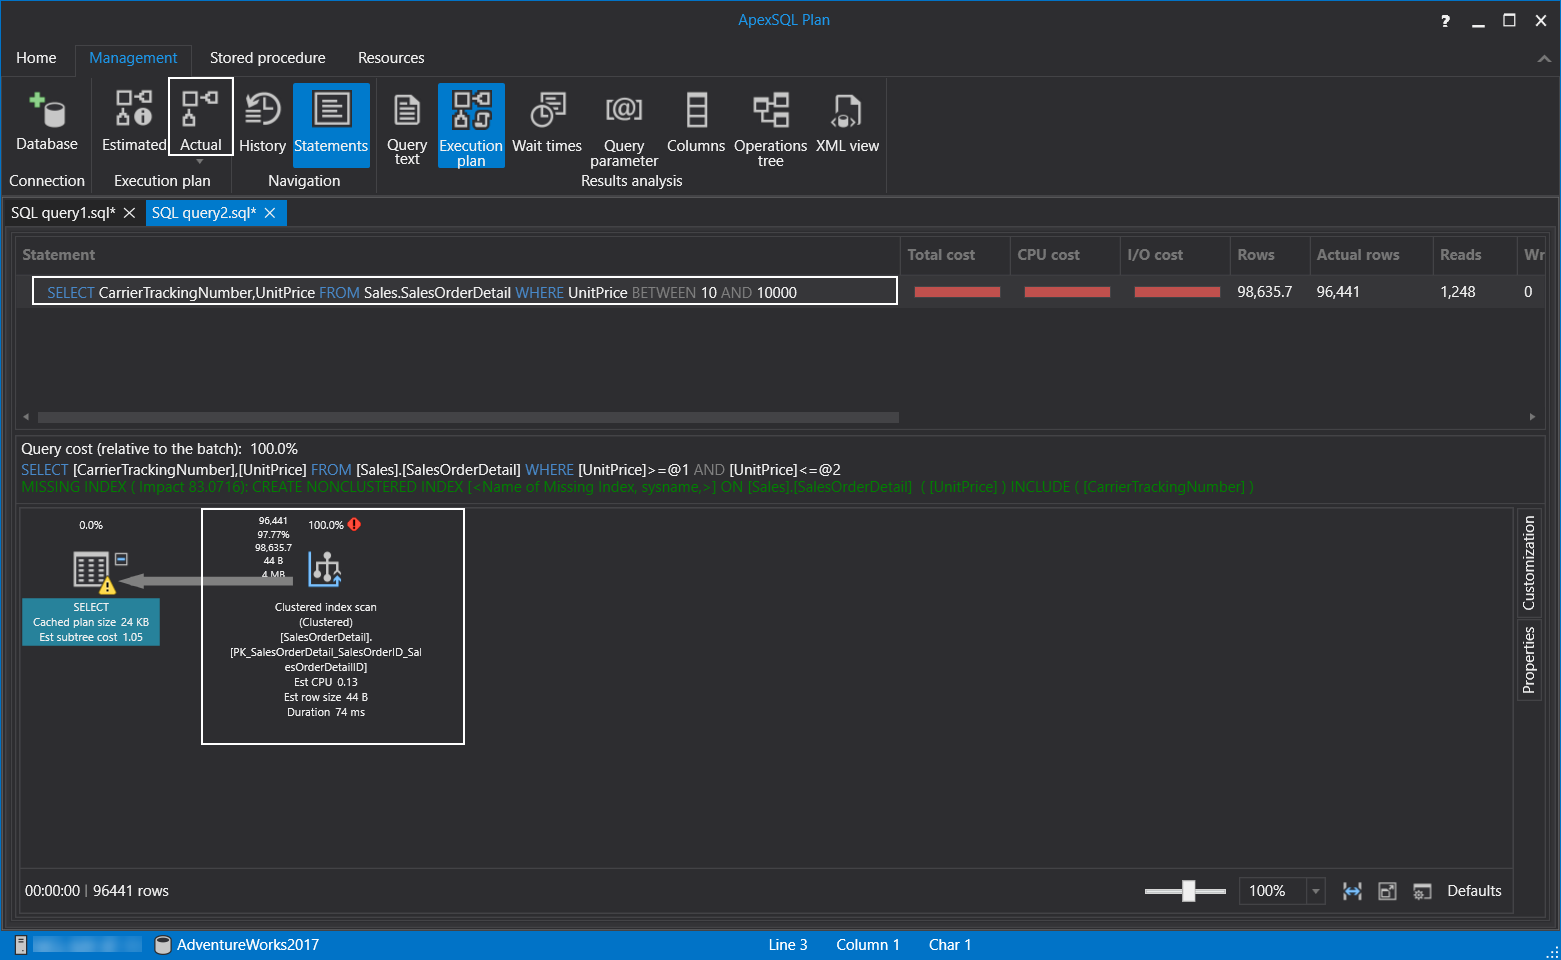Open the Columns results view
Screen dimensions: 1561x960
coord(696,122)
